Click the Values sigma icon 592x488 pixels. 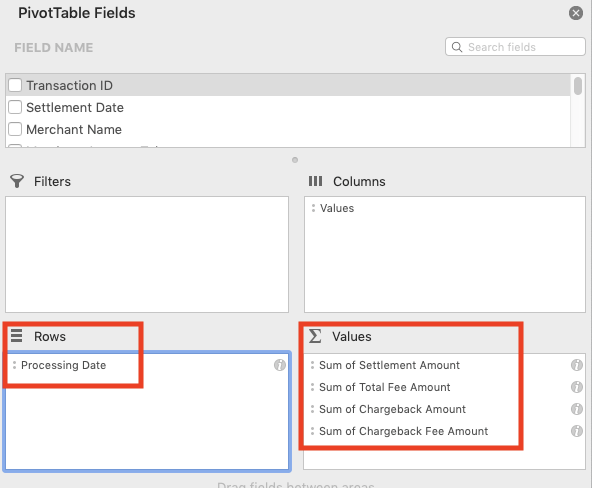315,336
